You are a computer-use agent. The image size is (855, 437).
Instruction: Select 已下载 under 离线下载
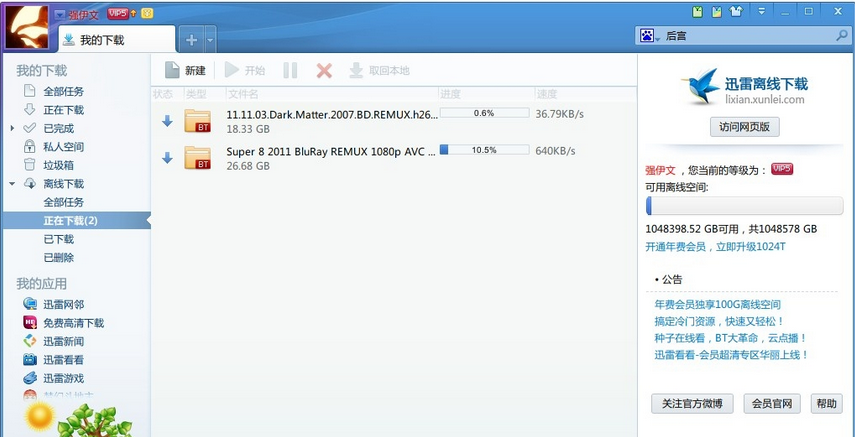click(x=58, y=239)
